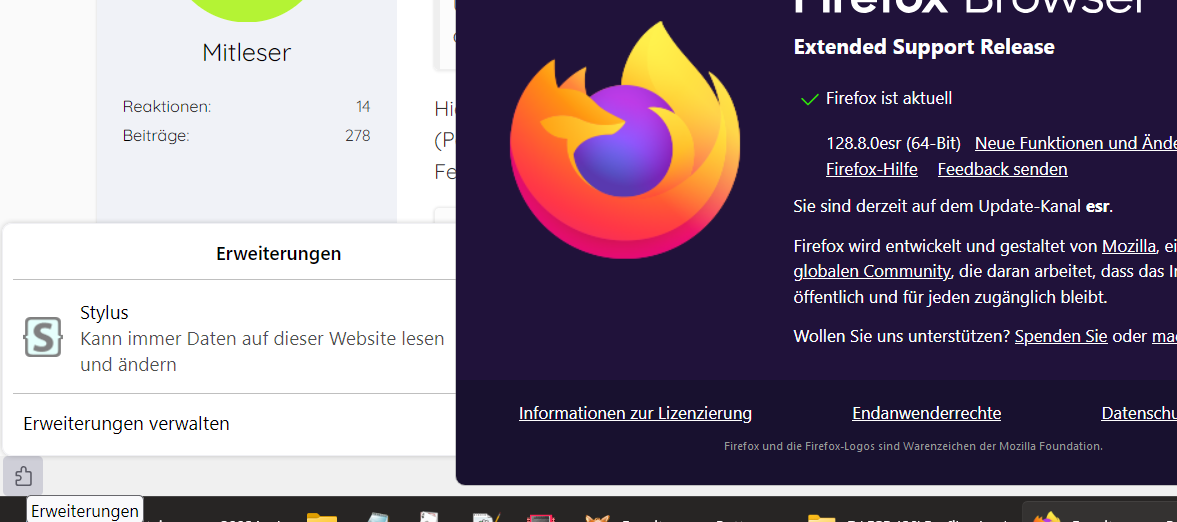Click the Update-Kanal esr sentence
Screen dimensions: 1177x522
[x=953, y=206]
